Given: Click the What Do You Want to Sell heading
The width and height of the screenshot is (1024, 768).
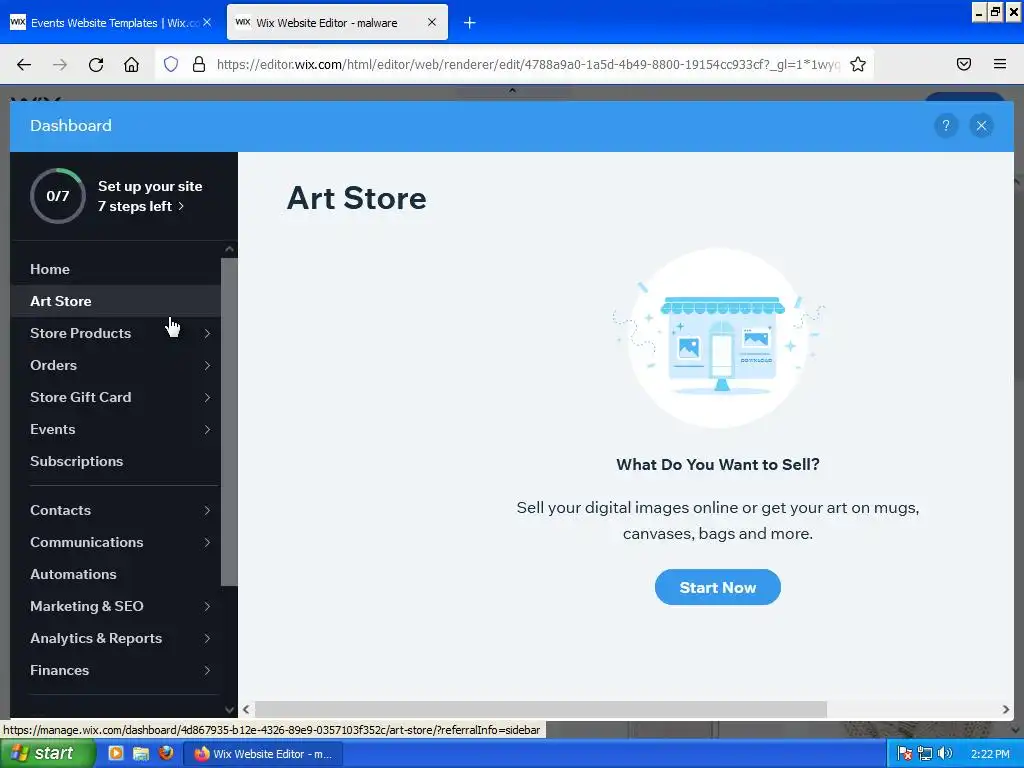Looking at the screenshot, I should click(718, 464).
